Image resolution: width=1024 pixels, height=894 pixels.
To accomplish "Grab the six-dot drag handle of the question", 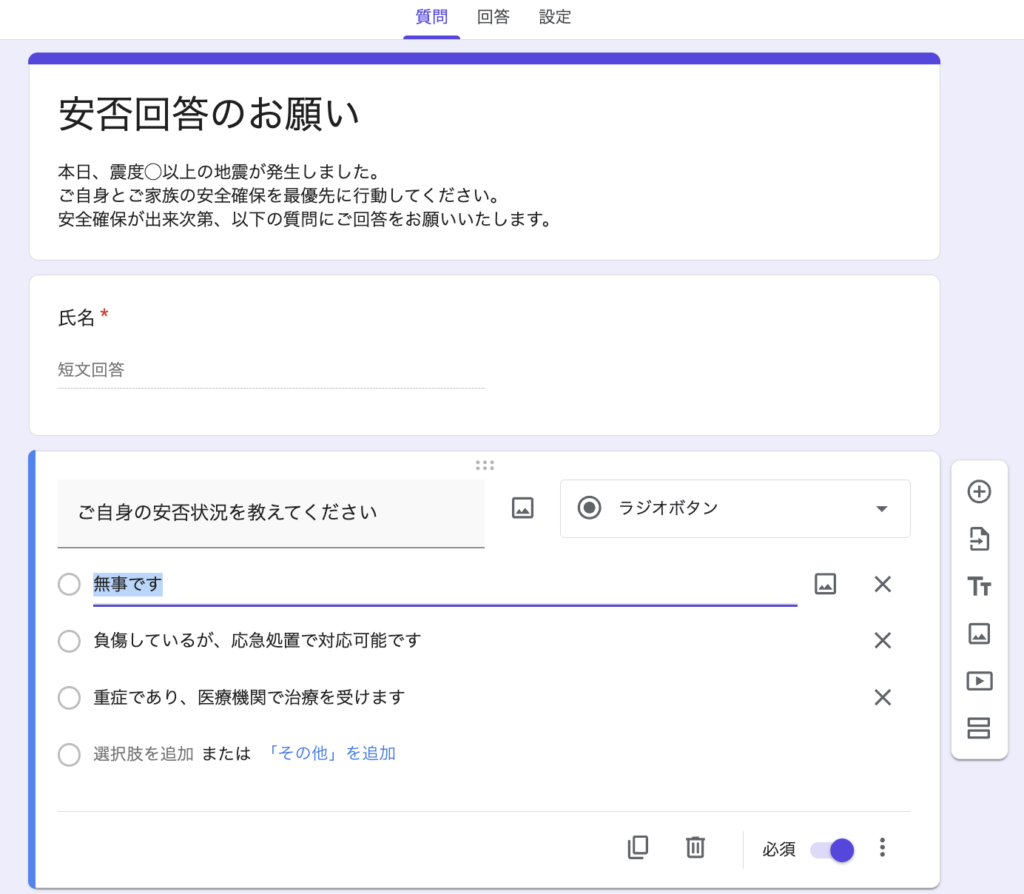I will pyautogui.click(x=485, y=465).
